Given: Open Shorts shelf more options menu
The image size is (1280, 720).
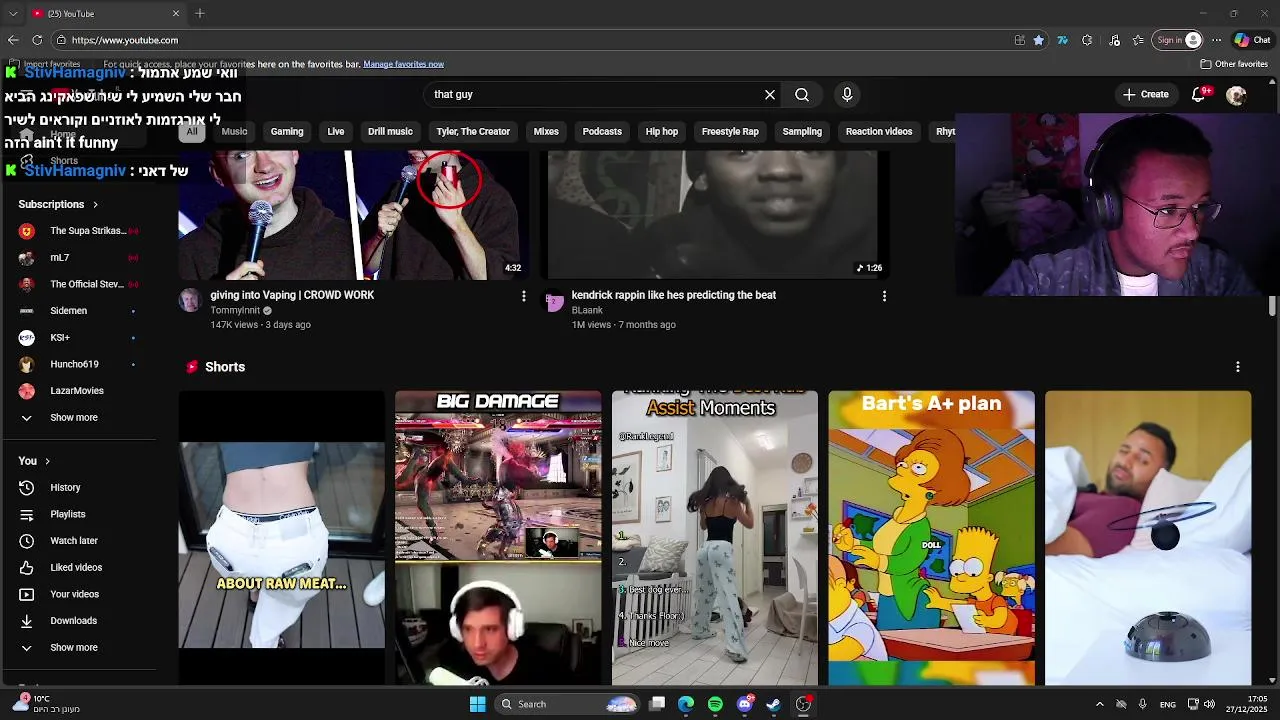Looking at the screenshot, I should pyautogui.click(x=1238, y=367).
